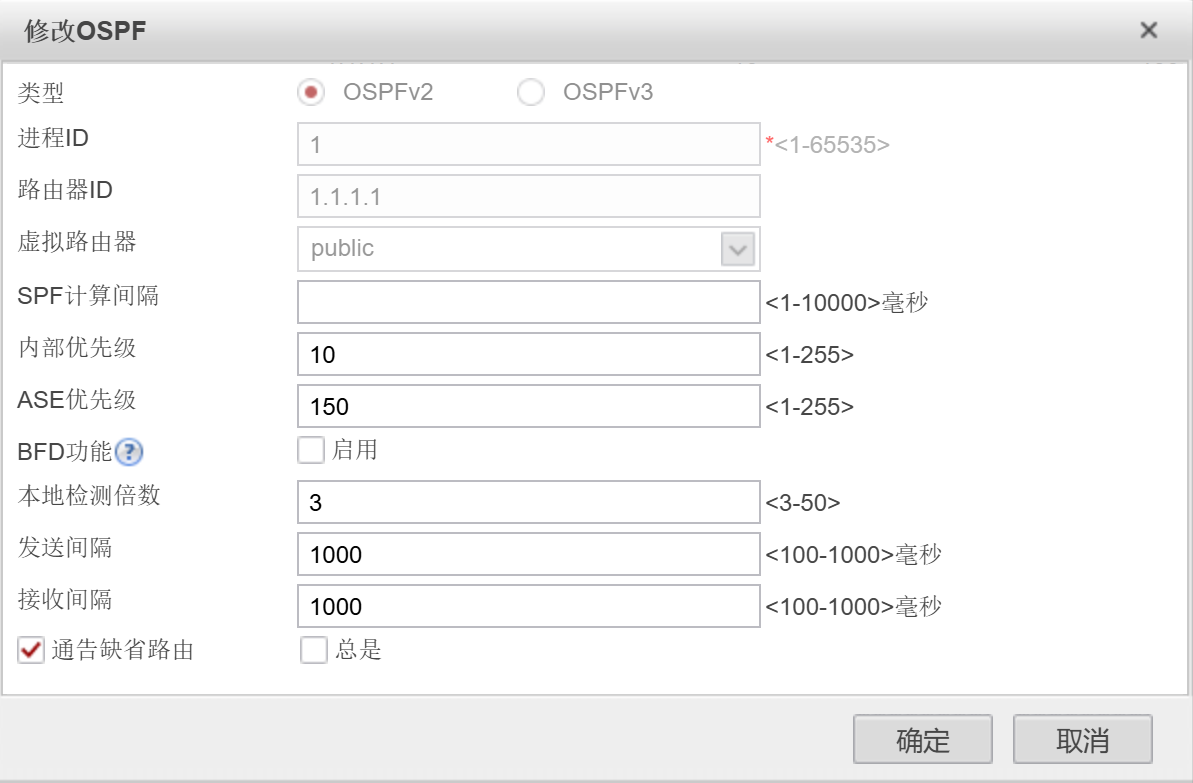Click the 取消 button
The height and width of the screenshot is (783, 1193).
pos(1082,740)
